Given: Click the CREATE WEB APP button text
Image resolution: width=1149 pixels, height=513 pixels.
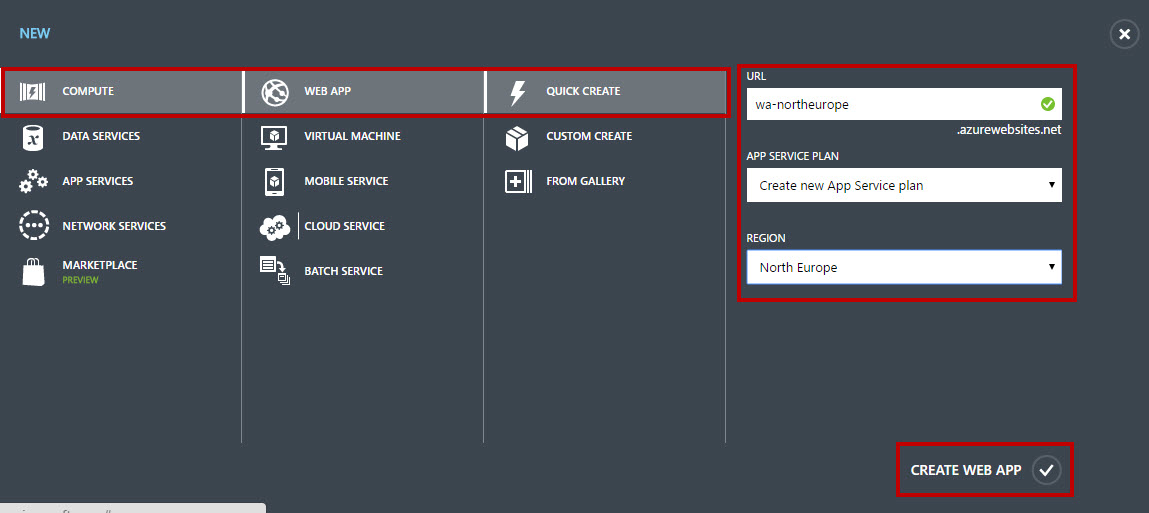Looking at the screenshot, I should tap(966, 470).
